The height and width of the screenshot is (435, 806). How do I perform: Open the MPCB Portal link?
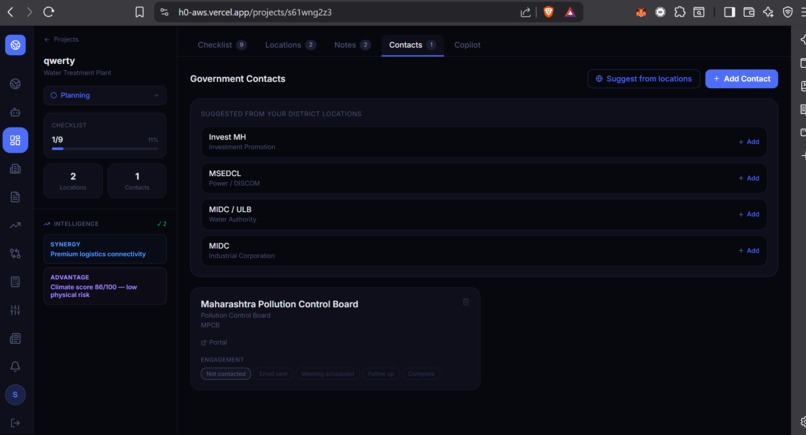pyautogui.click(x=214, y=342)
